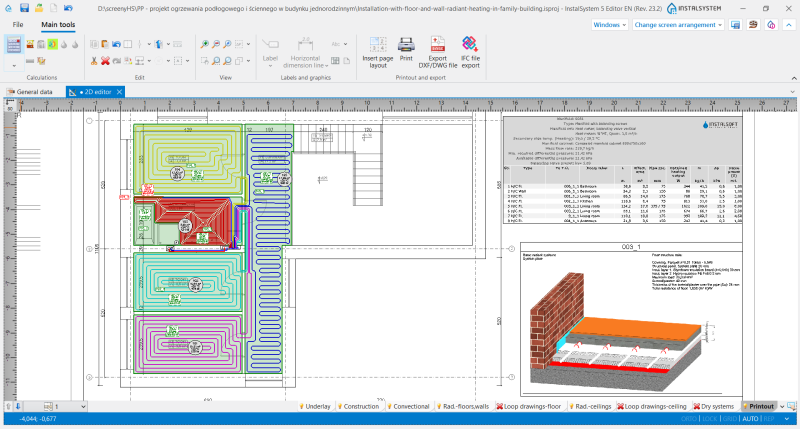Click Horizontal dimension line tool
800x429 pixels.
[305, 53]
